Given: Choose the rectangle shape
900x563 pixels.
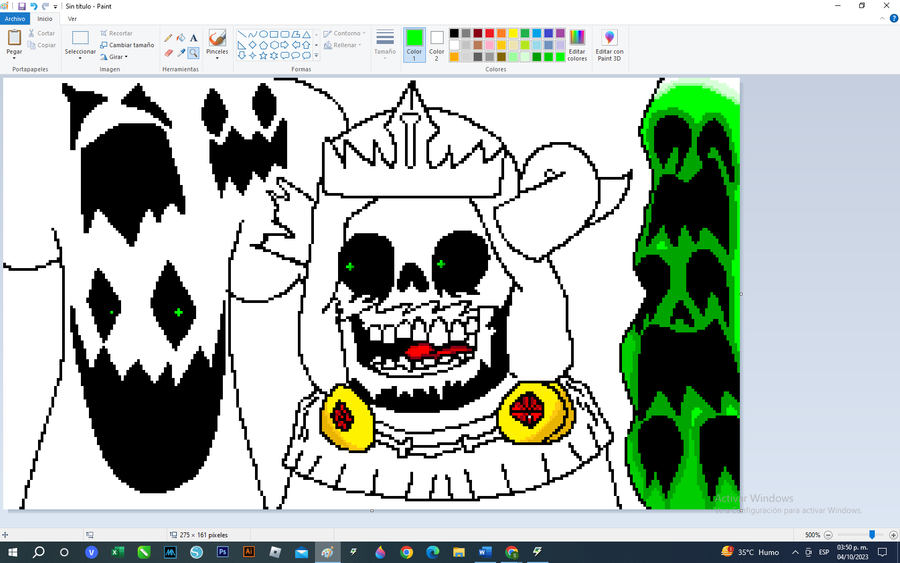Looking at the screenshot, I should click(274, 34).
